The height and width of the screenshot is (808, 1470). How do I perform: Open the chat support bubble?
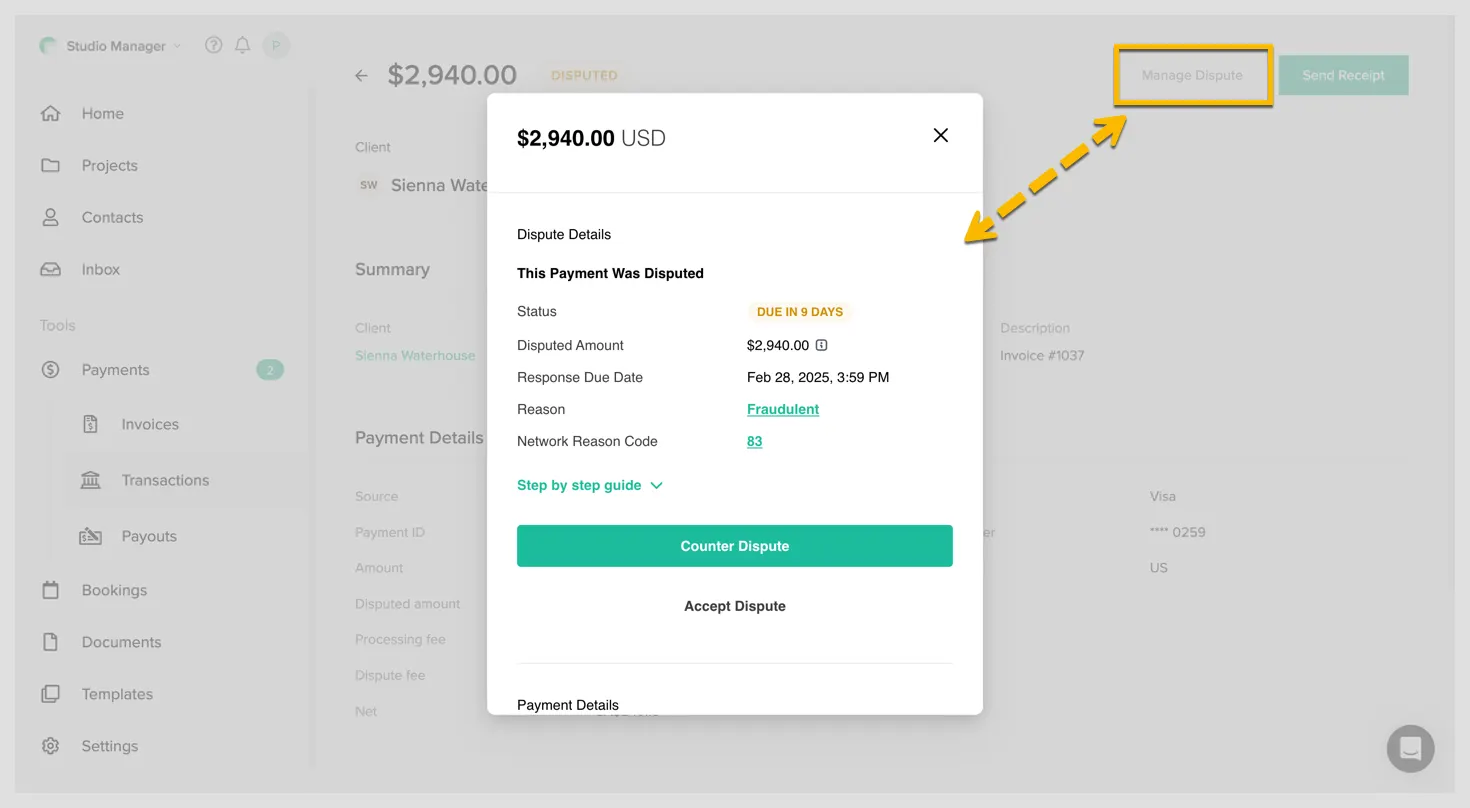(x=1410, y=748)
